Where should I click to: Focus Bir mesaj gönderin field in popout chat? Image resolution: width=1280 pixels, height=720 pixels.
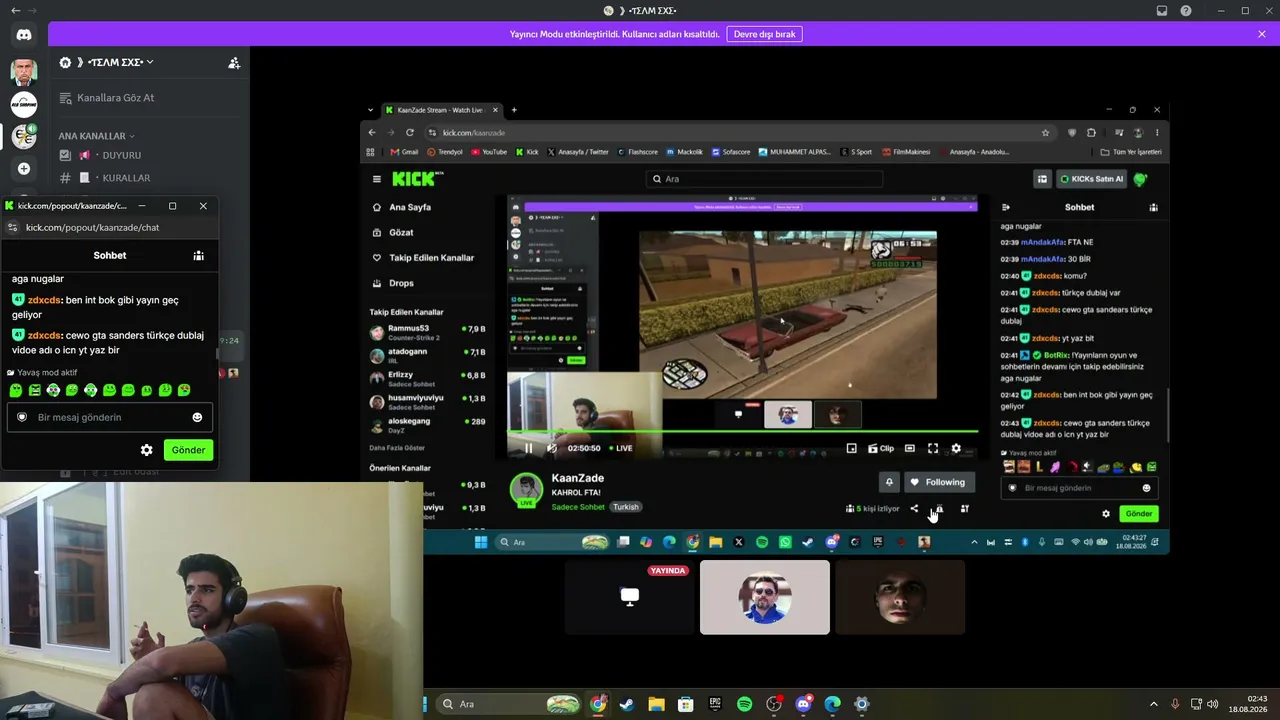pyautogui.click(x=110, y=417)
